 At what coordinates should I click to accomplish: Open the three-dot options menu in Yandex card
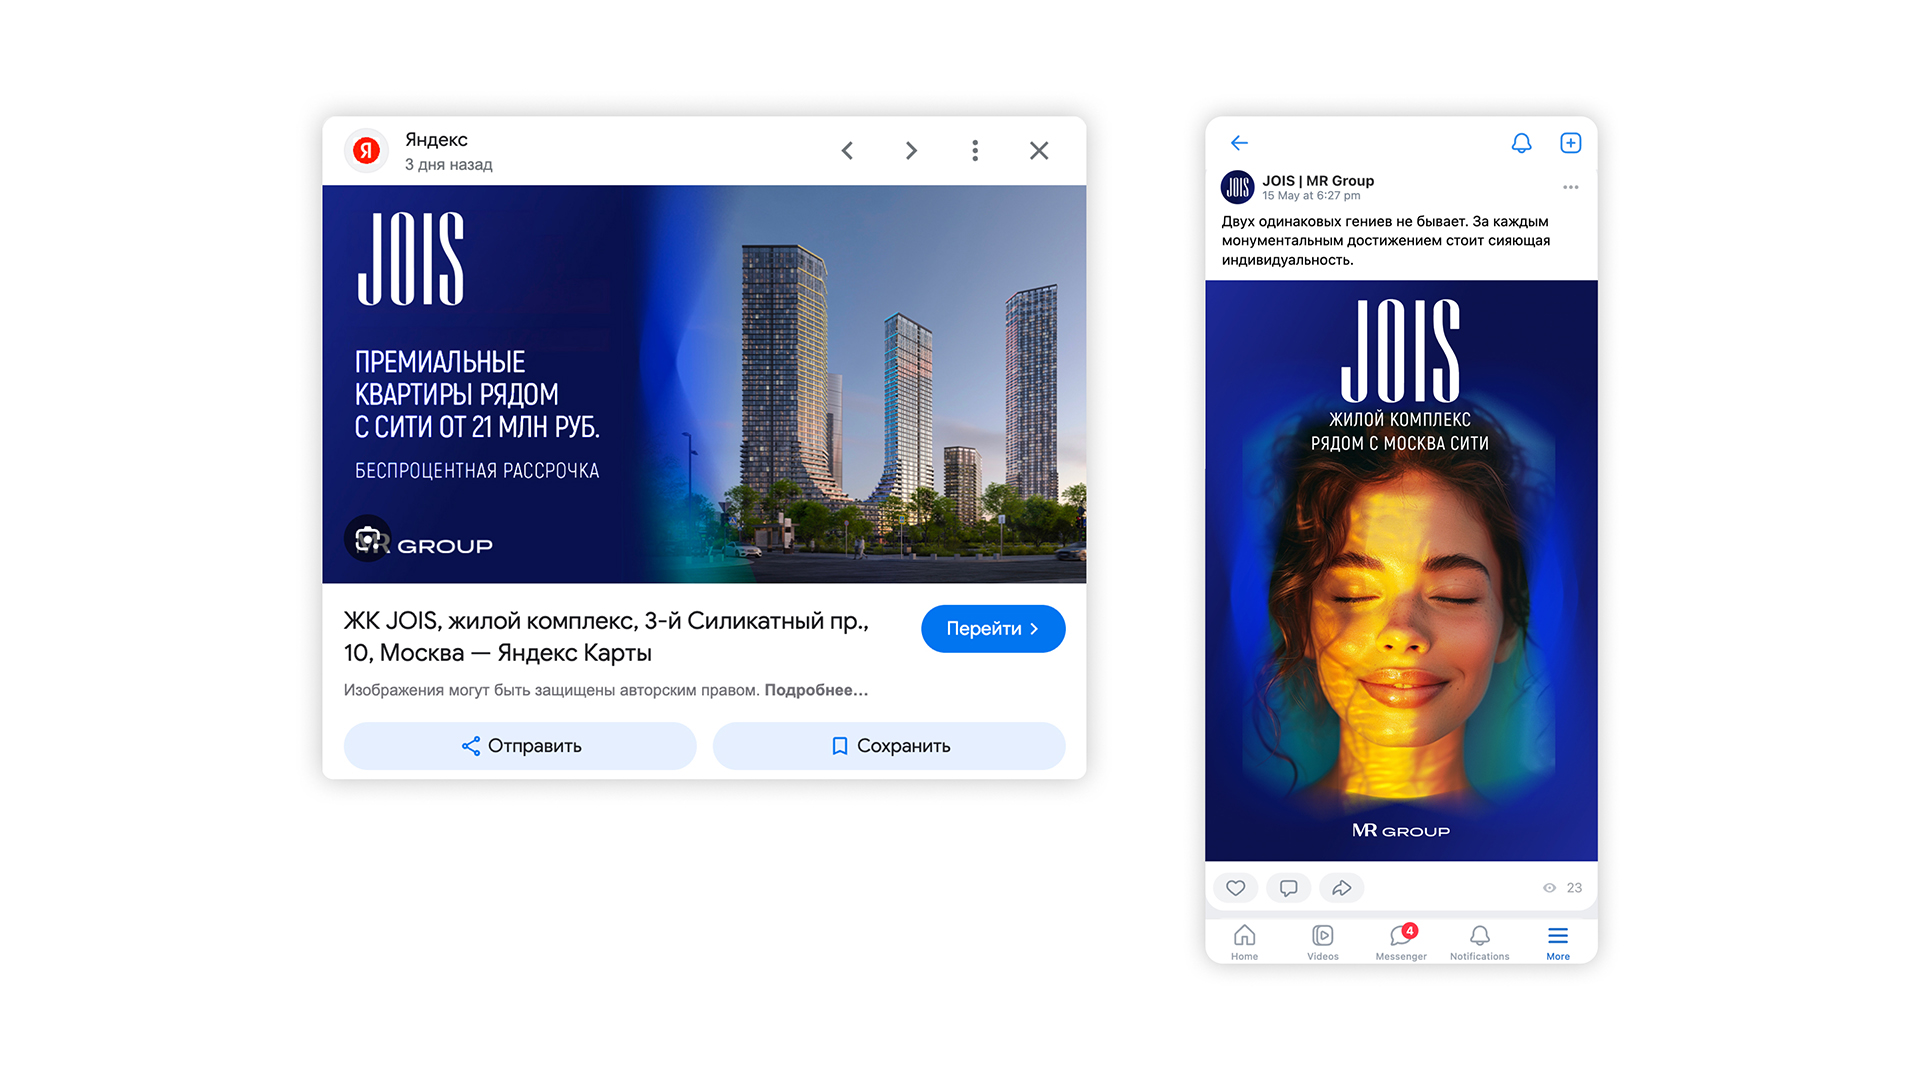(975, 151)
